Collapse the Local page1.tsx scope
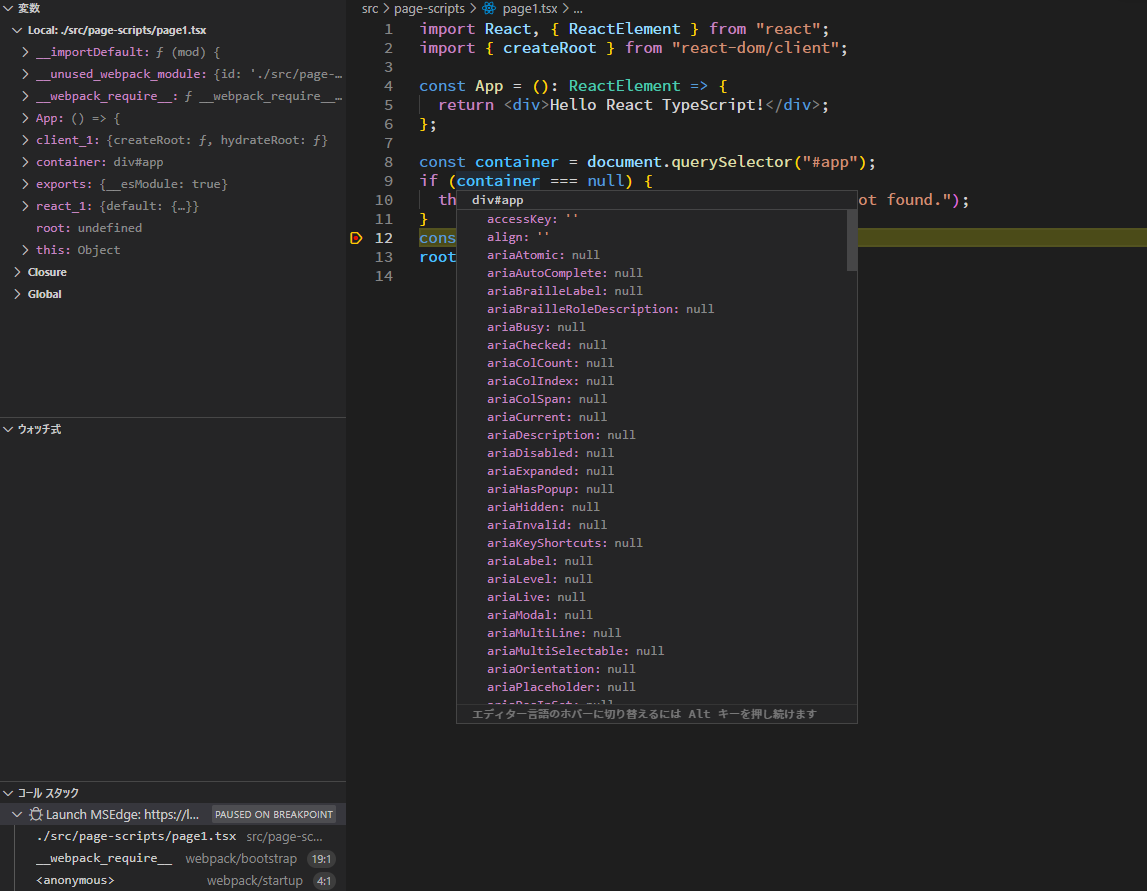The width and height of the screenshot is (1147, 891). click(17, 30)
